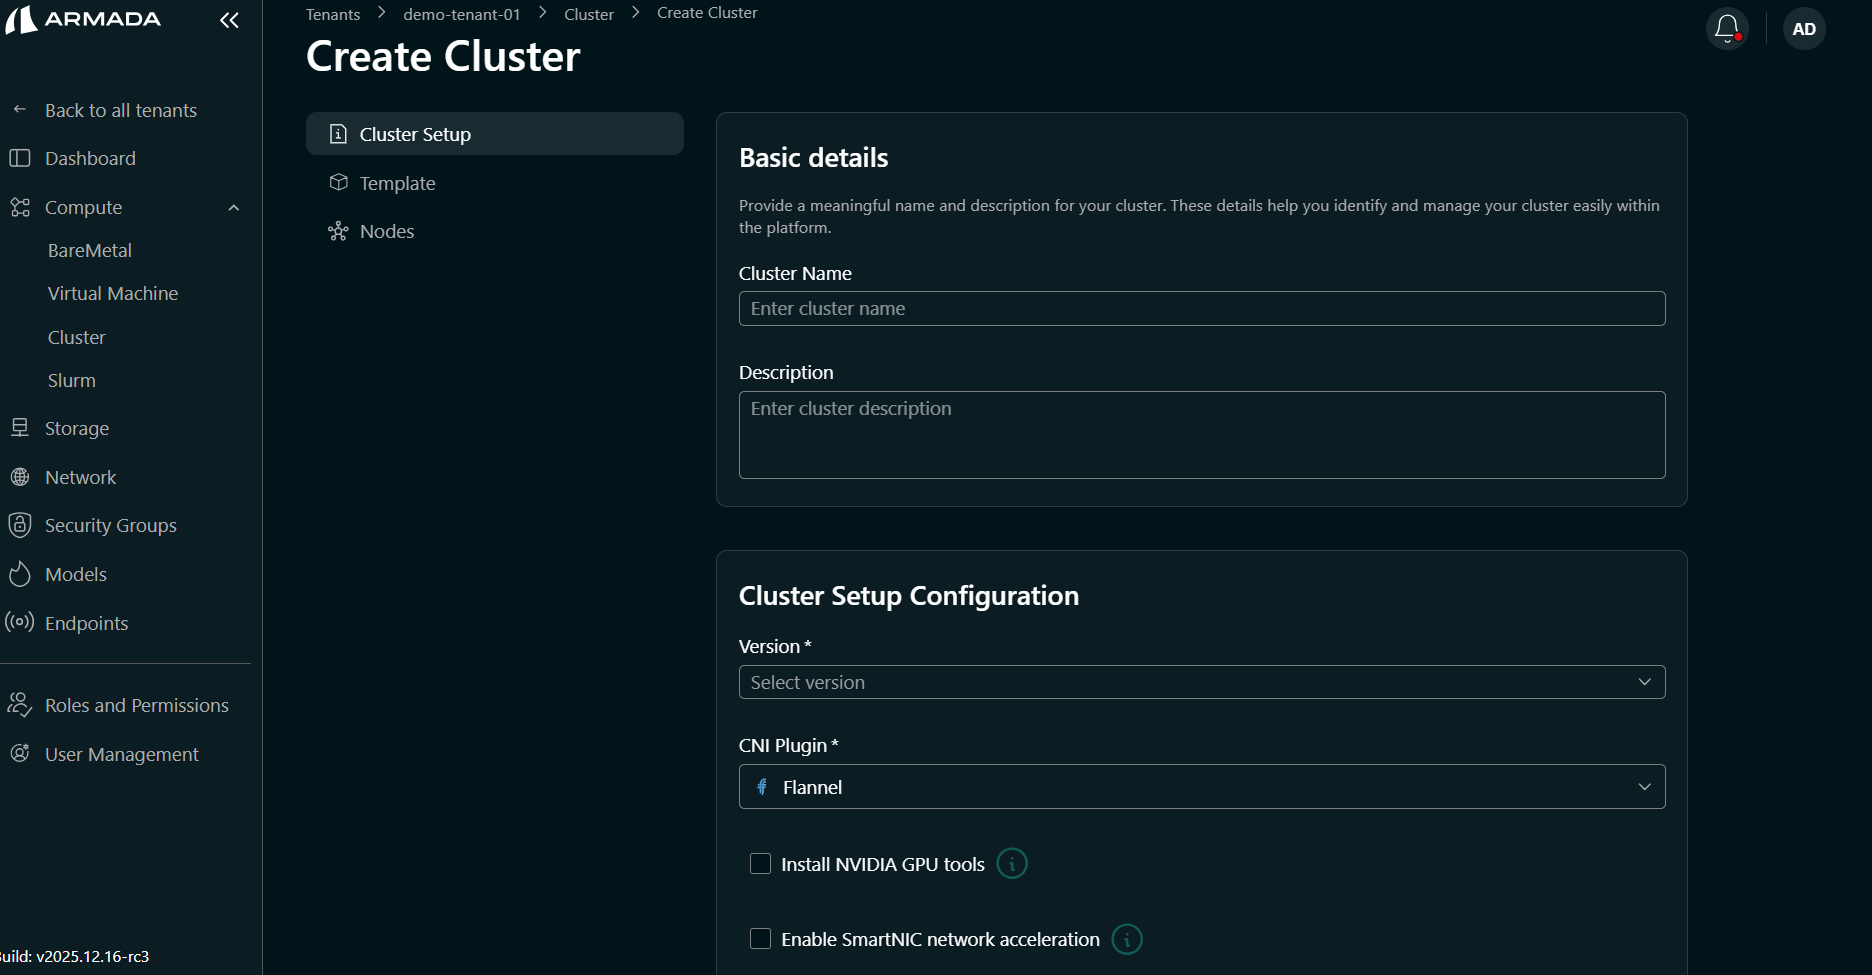1872x975 pixels.
Task: Click the Endpoints broadcast icon
Action: point(20,622)
